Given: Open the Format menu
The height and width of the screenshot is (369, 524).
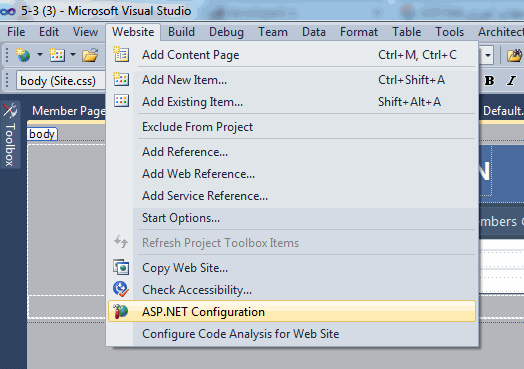Looking at the screenshot, I should point(359,32).
